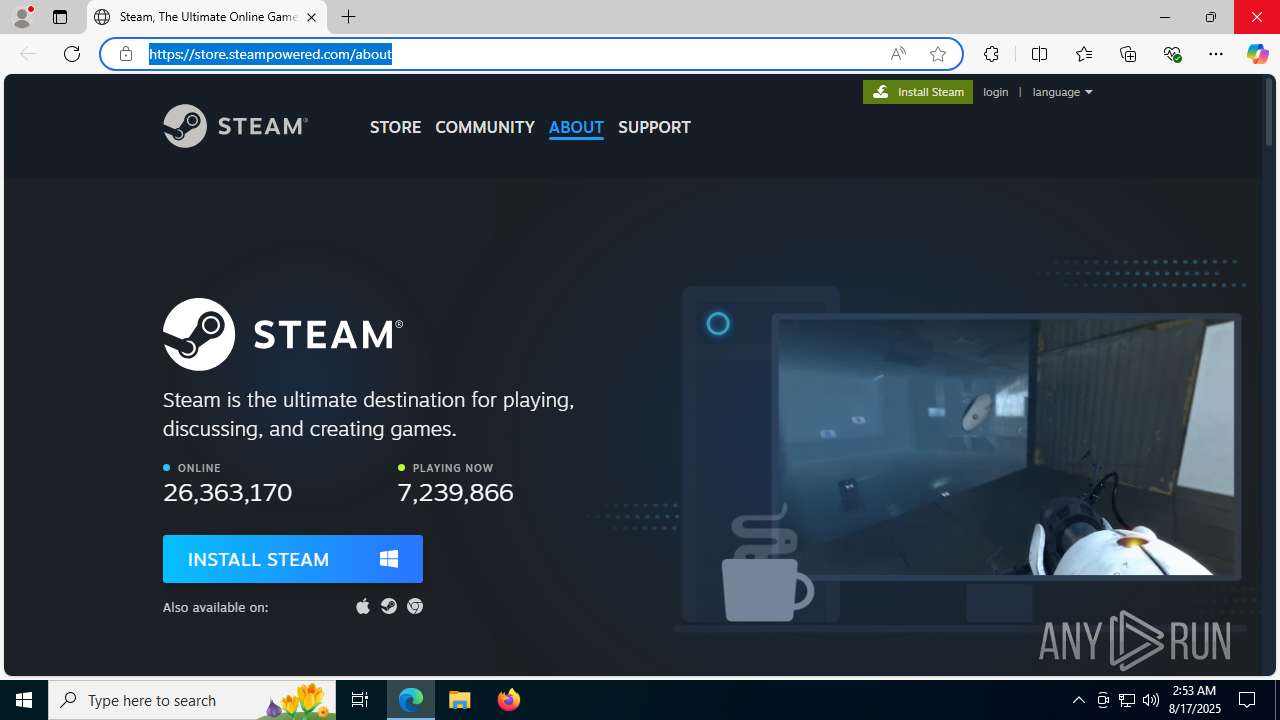Viewport: 1280px width, 720px height.
Task: Open Browser essentials heart icon
Action: click(1172, 54)
